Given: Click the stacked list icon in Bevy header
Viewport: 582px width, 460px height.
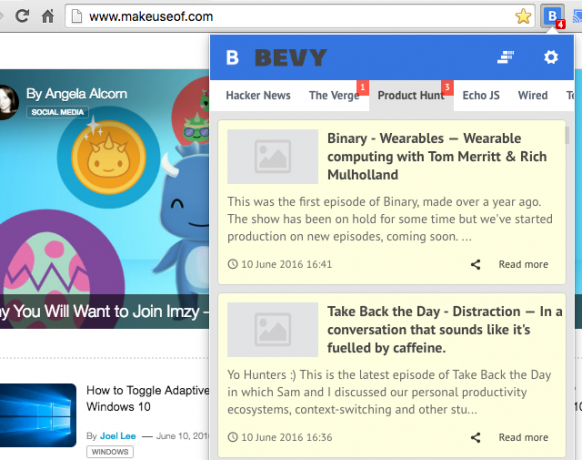Looking at the screenshot, I should (x=506, y=57).
